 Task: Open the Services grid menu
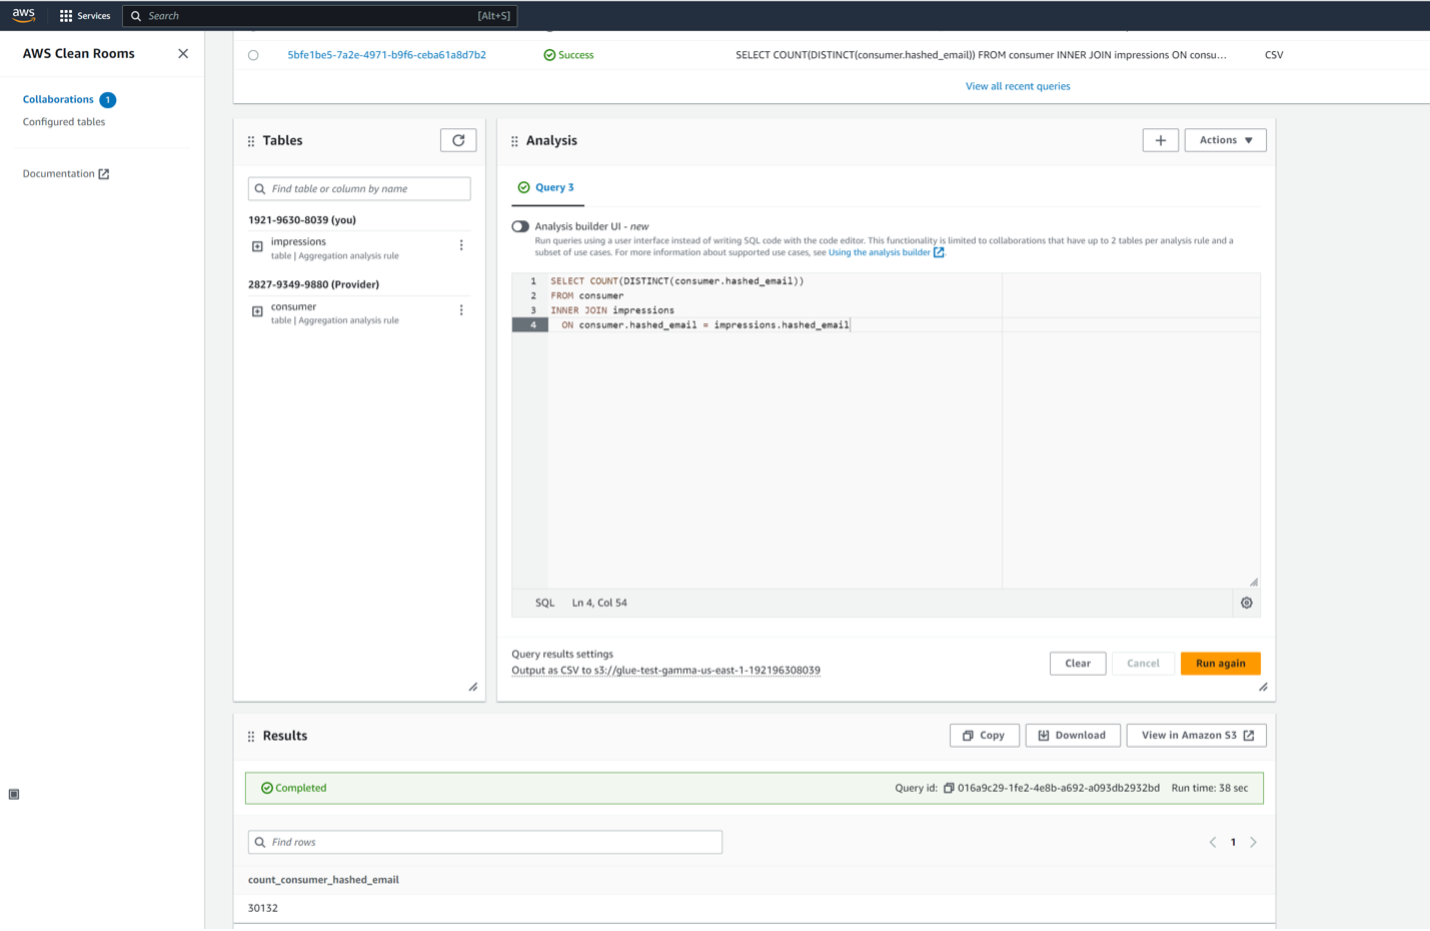[85, 16]
